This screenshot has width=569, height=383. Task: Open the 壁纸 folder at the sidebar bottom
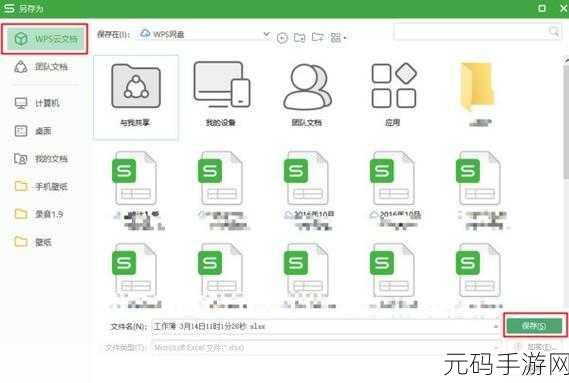(33, 242)
